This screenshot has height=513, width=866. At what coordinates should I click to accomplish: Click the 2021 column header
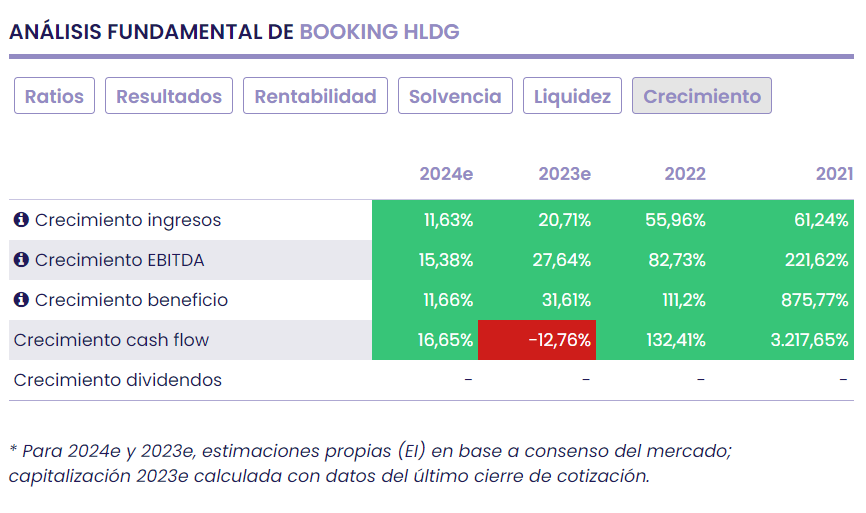[833, 174]
